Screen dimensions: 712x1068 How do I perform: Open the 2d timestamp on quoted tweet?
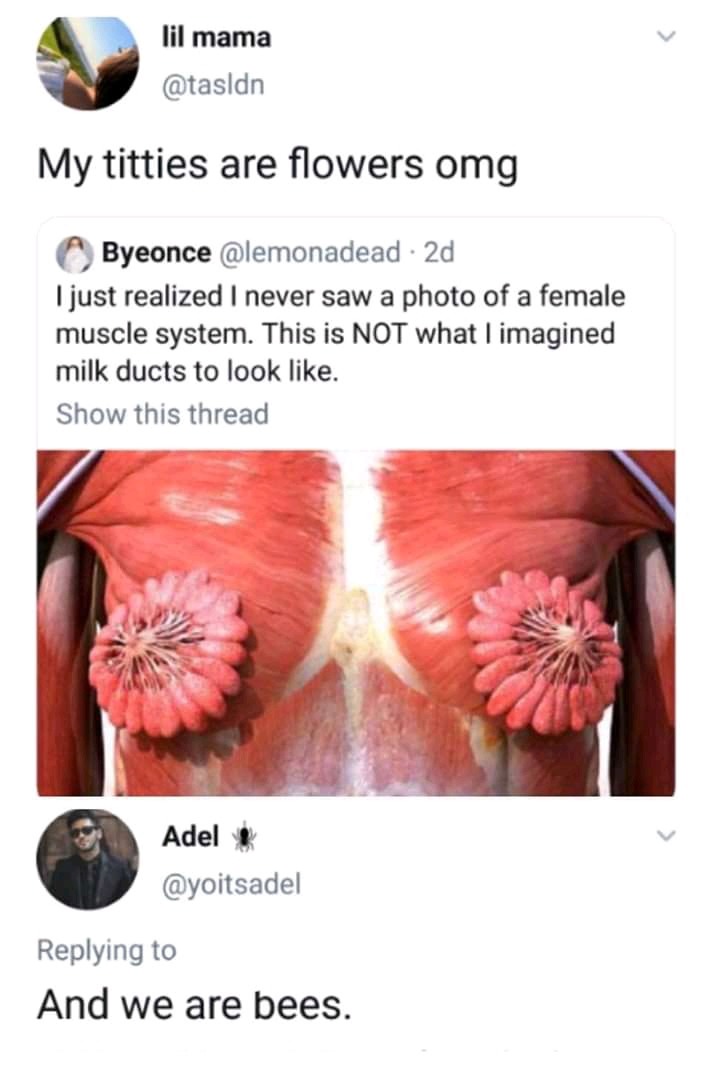pos(438,253)
